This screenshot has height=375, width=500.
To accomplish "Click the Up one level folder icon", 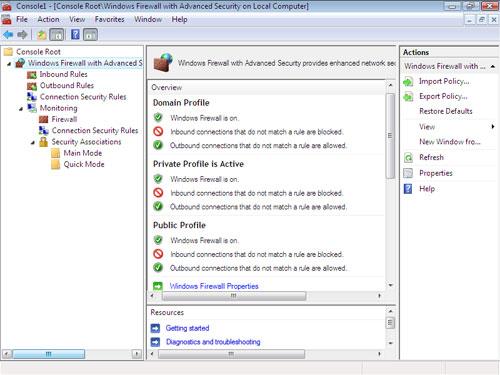I will [42, 35].
